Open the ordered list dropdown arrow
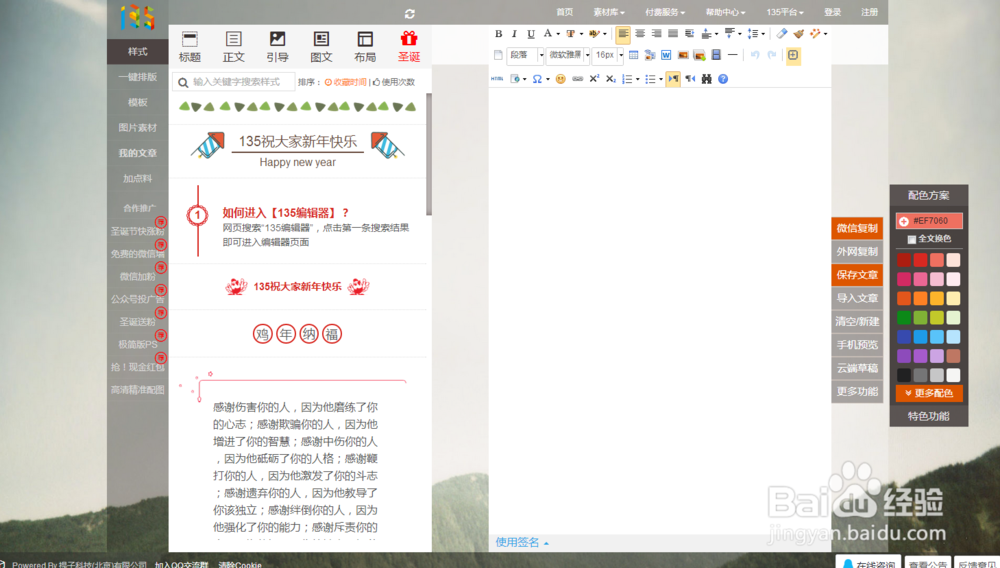 [x=638, y=79]
